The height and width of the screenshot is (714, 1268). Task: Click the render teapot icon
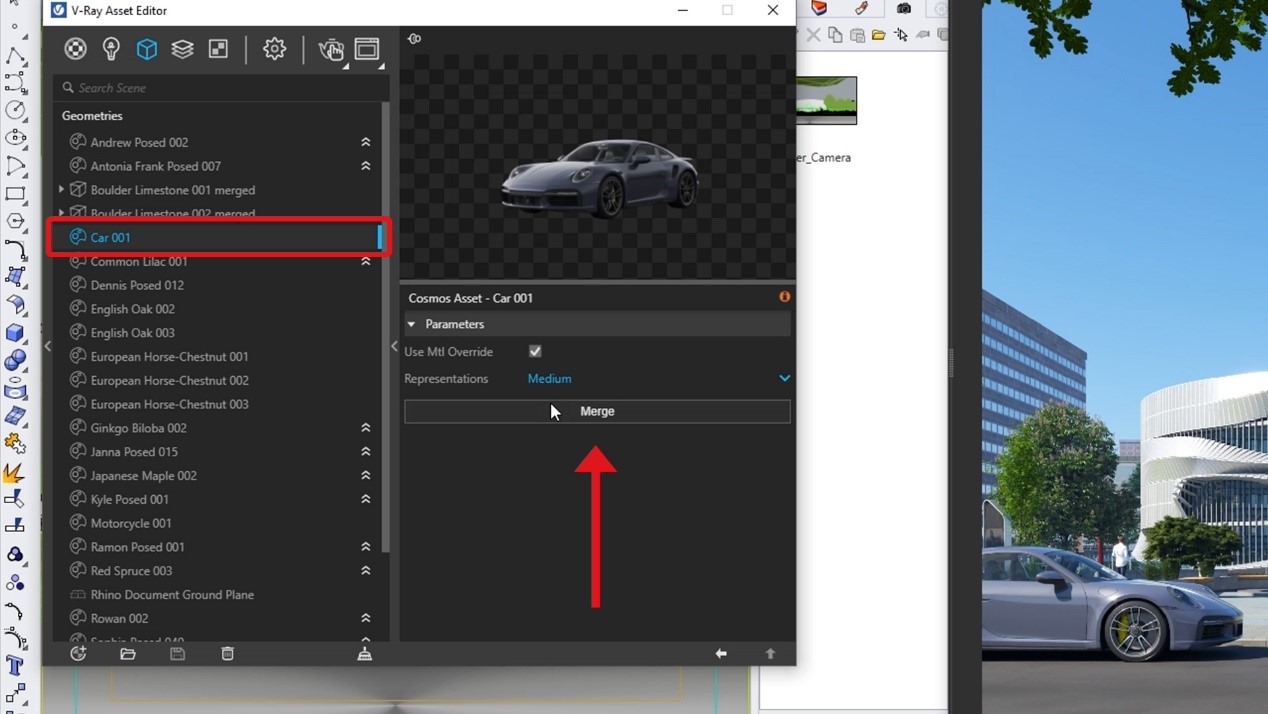click(330, 49)
